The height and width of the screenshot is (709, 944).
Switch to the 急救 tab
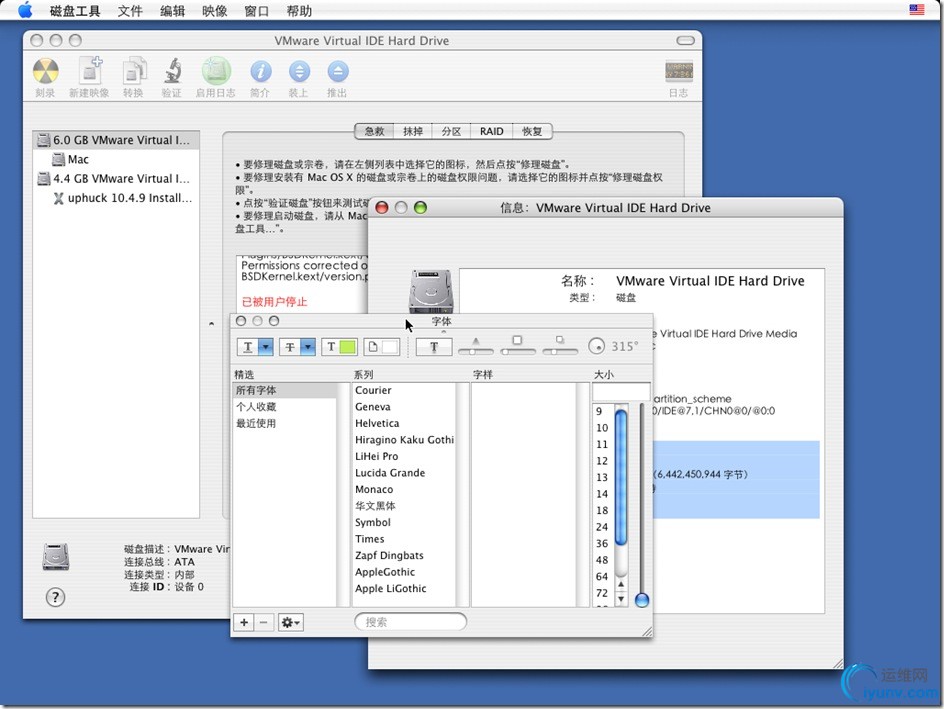tap(374, 131)
